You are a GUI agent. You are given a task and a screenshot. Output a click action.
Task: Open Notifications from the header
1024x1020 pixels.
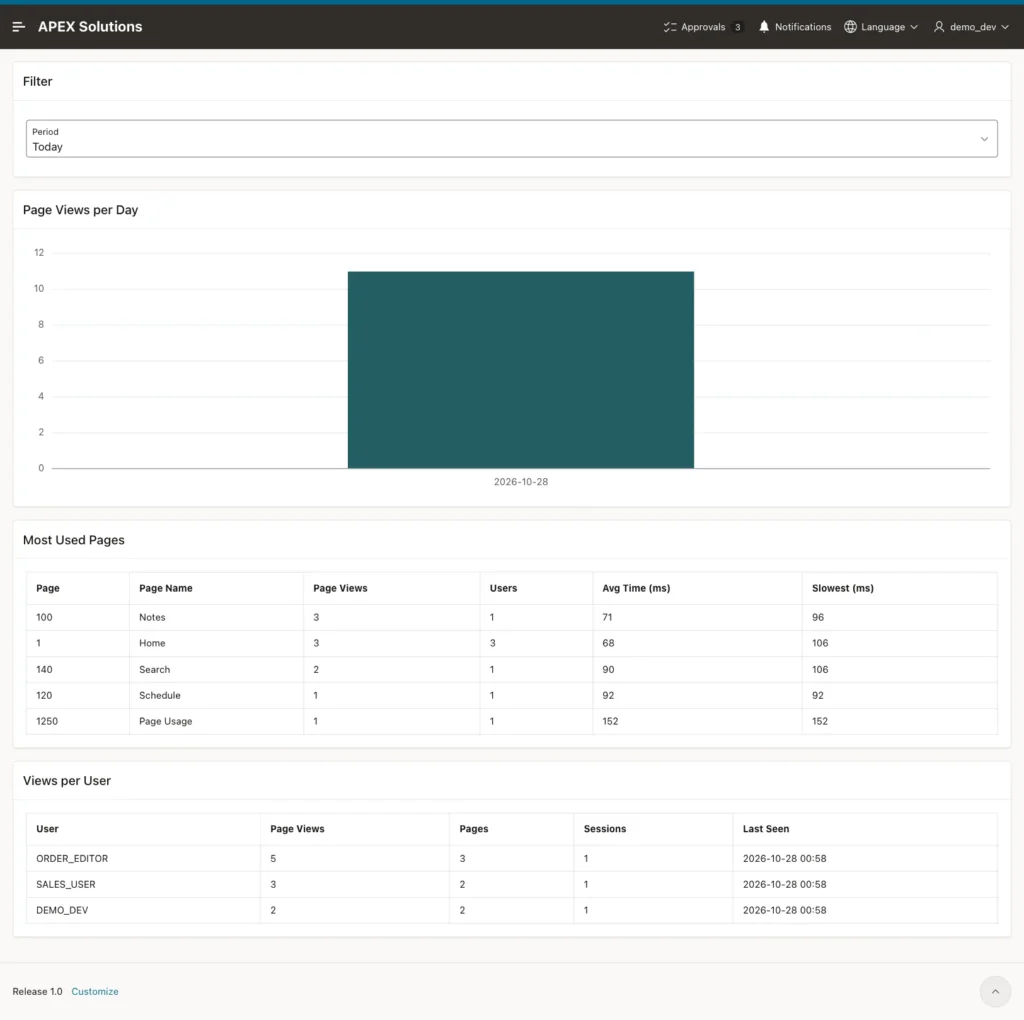click(x=795, y=27)
